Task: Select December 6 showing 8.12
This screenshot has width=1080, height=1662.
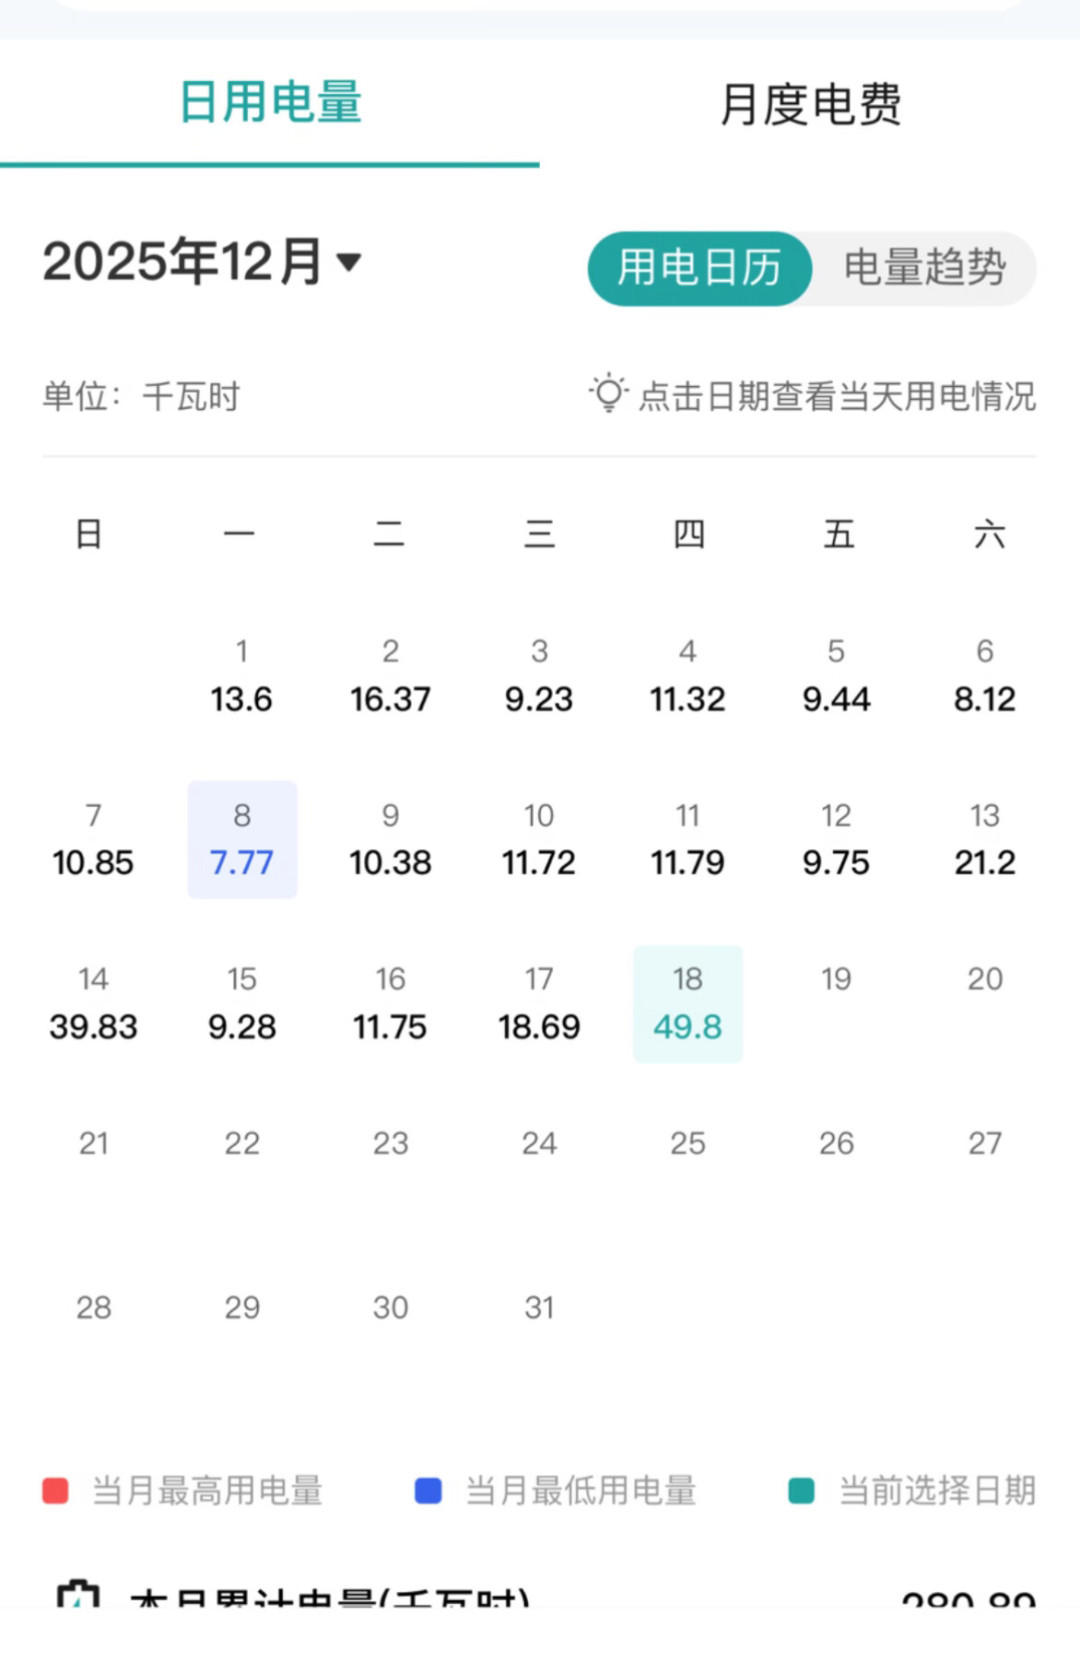Action: pos(985,676)
